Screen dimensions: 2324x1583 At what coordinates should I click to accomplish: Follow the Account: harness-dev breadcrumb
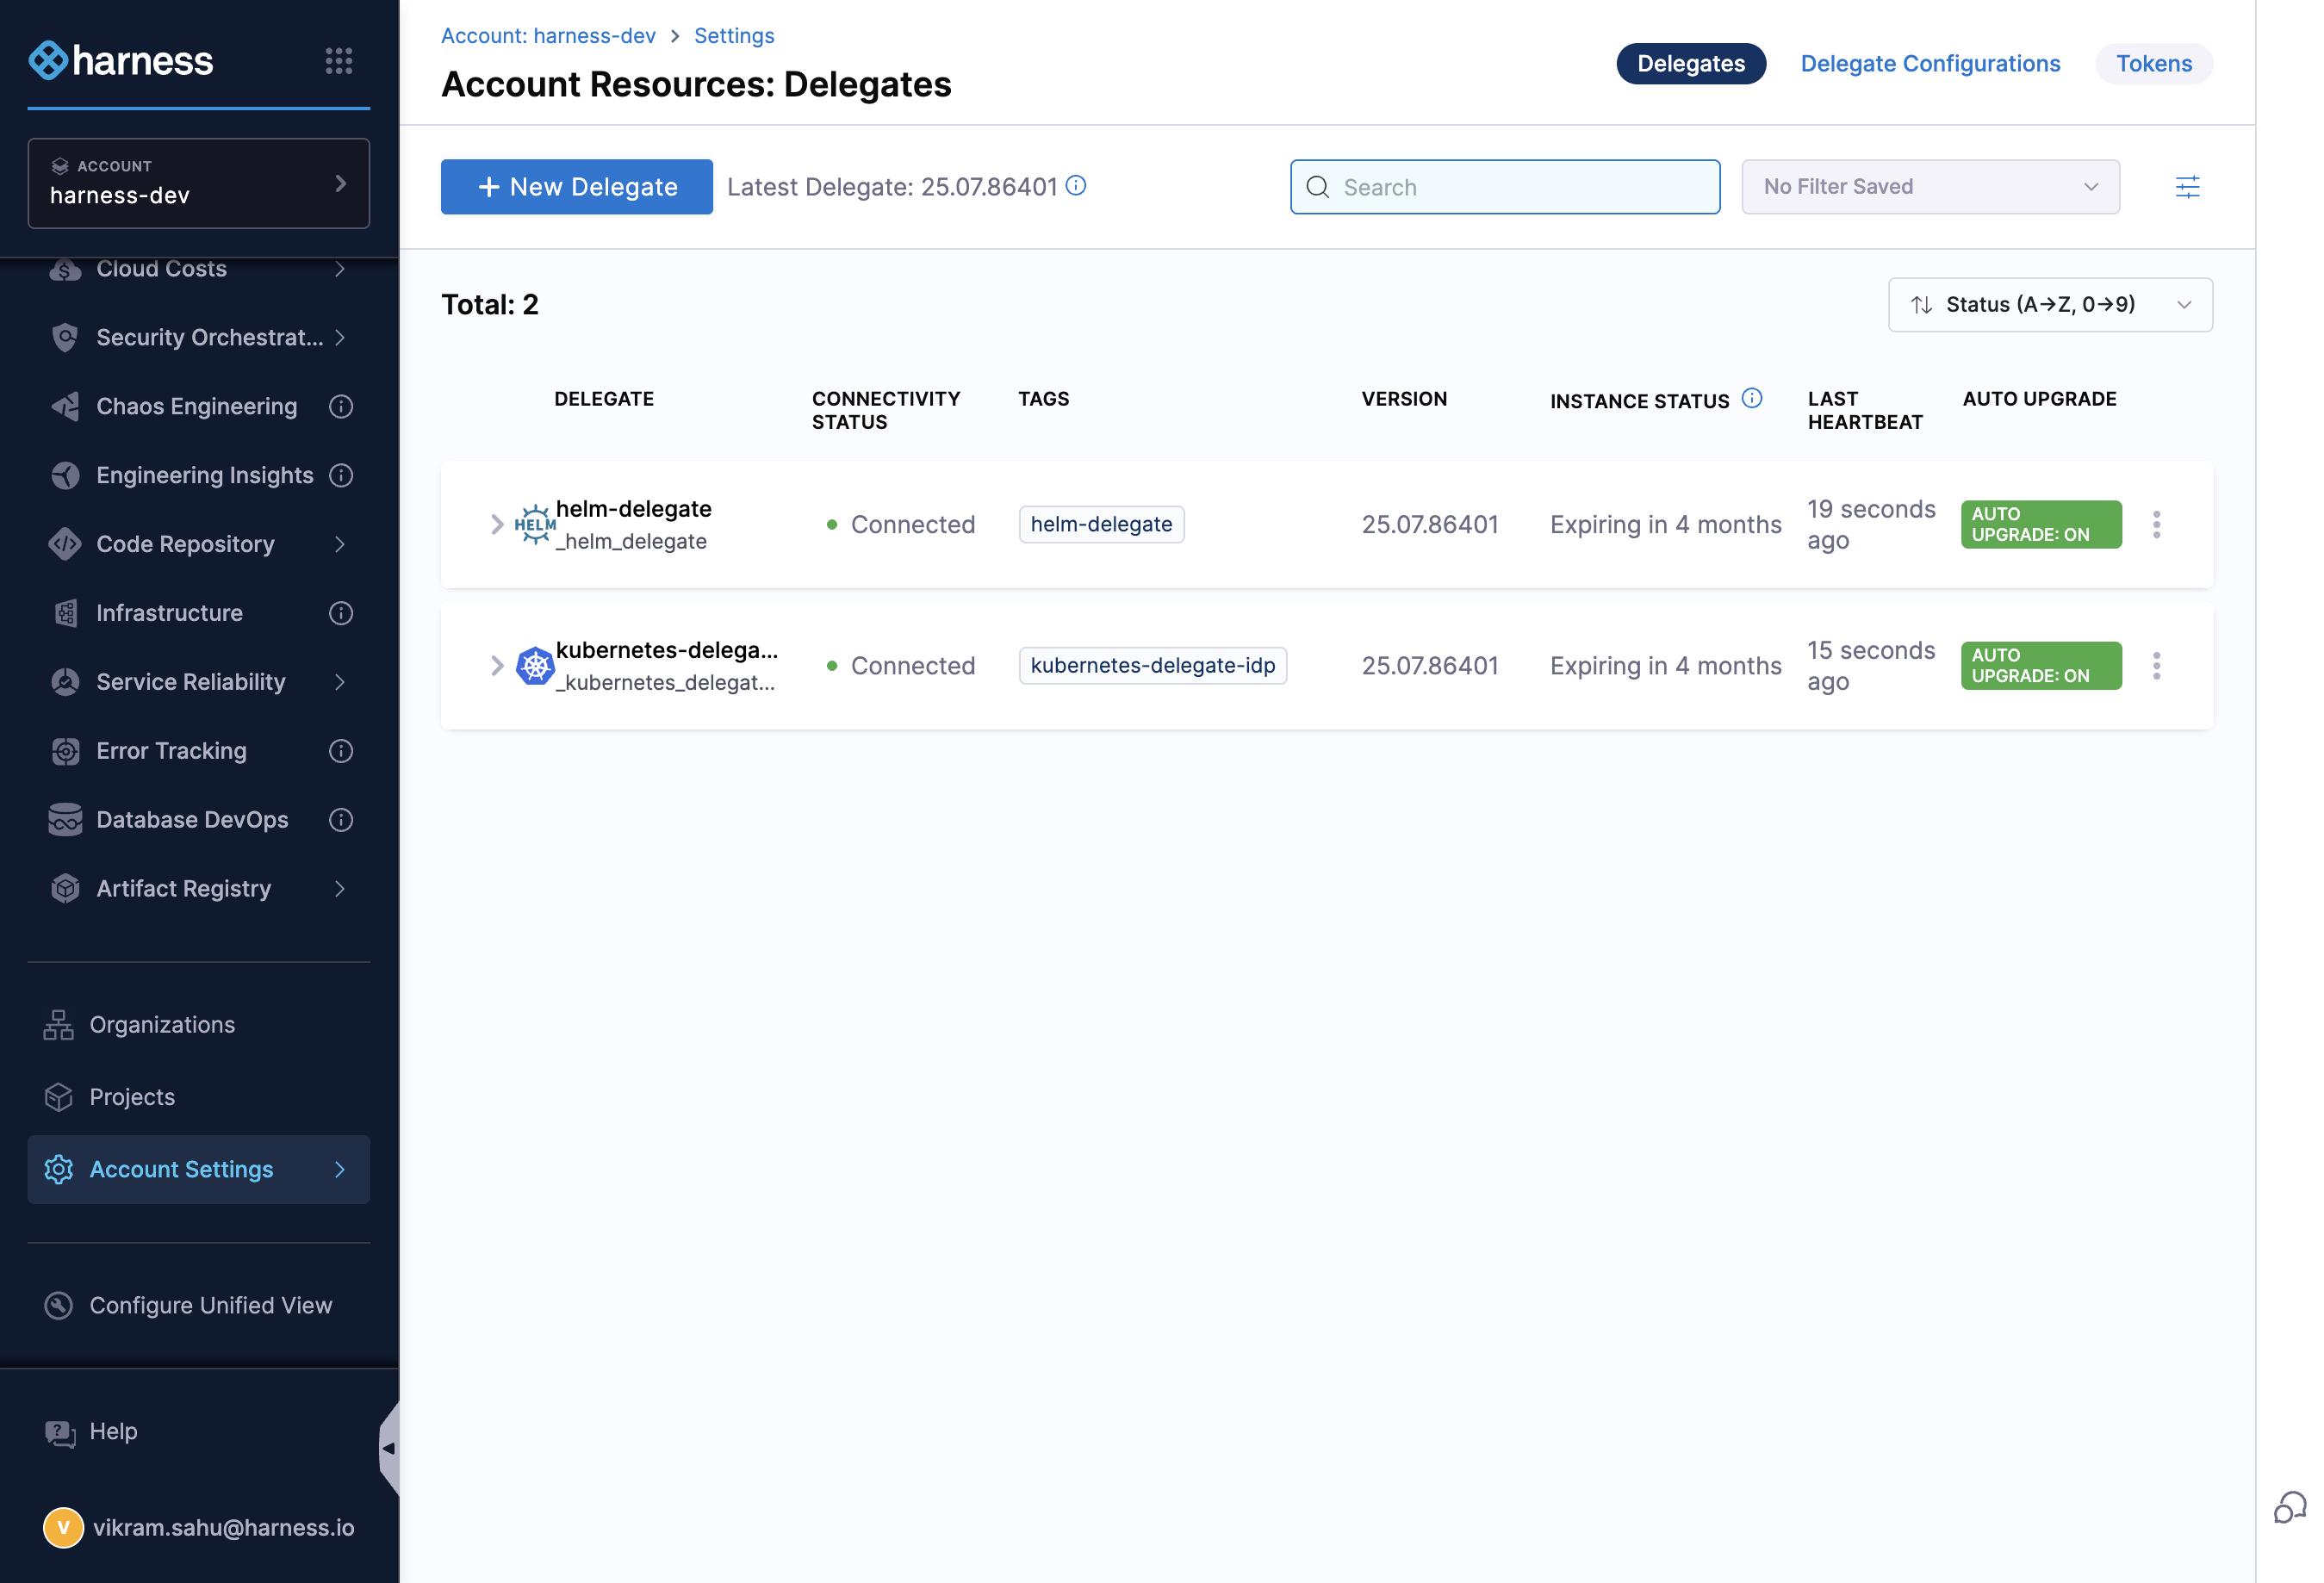[548, 36]
